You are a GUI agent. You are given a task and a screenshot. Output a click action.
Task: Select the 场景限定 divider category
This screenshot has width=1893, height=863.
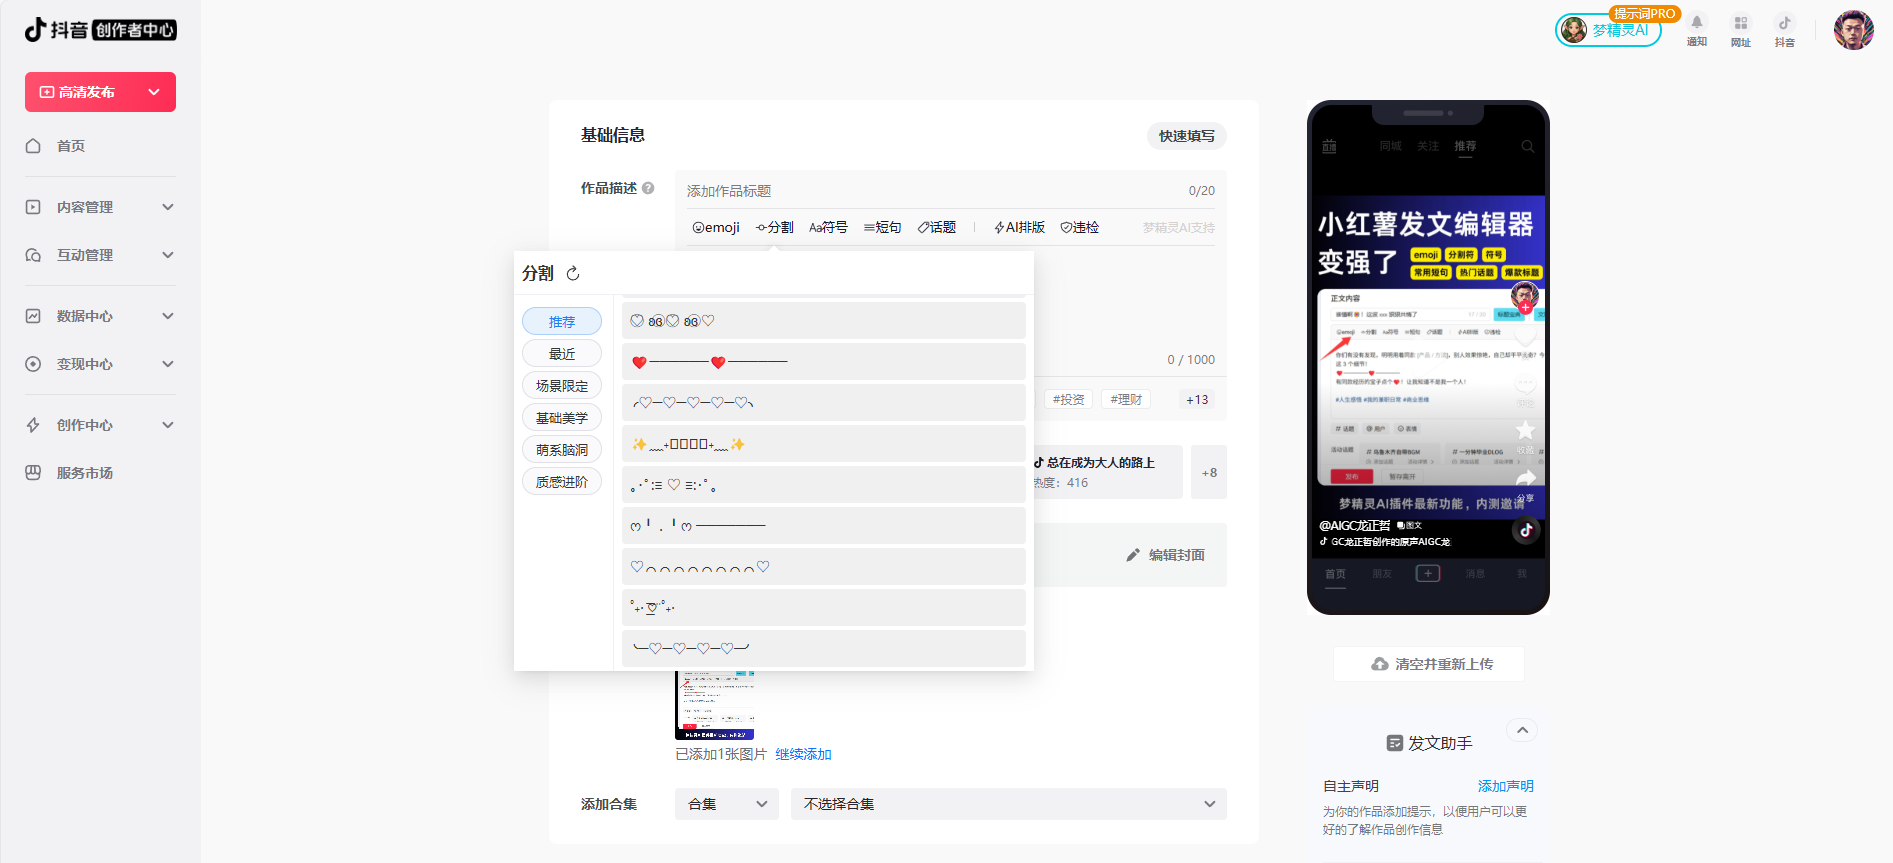coord(562,385)
